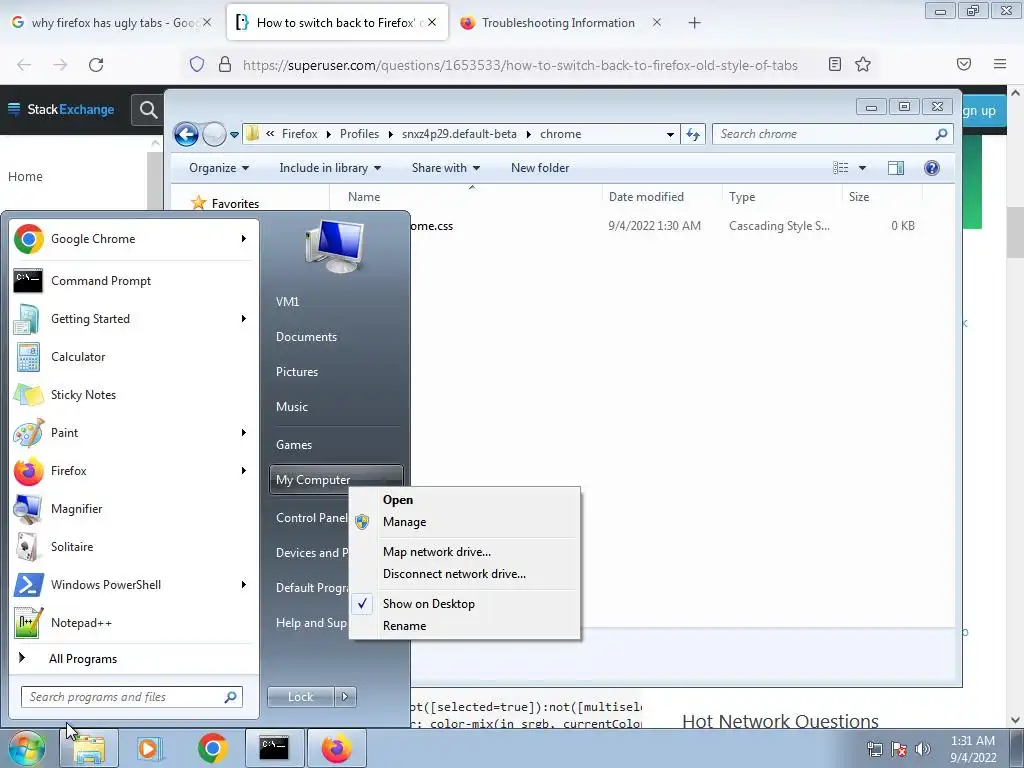Click the network tray icon
Screen dimensions: 1024x768
(x=874, y=749)
